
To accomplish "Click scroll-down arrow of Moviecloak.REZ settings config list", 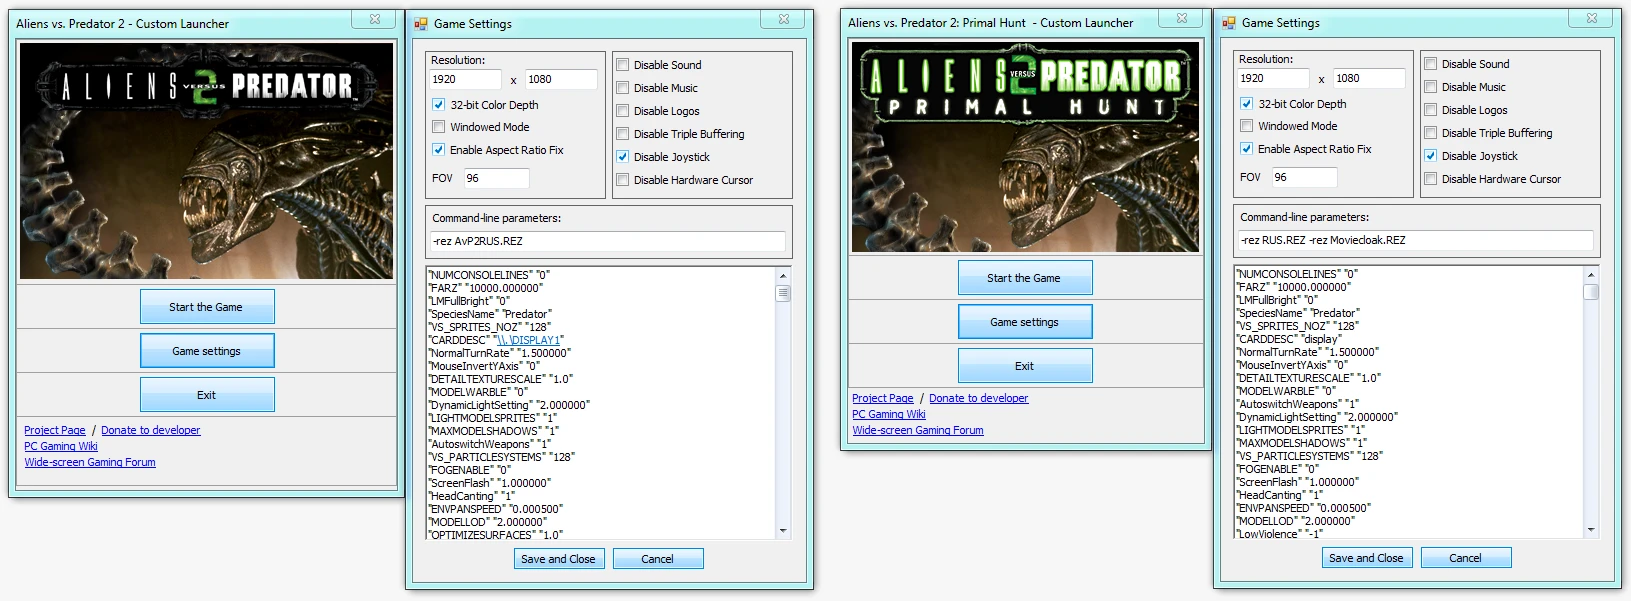I will point(1591,530).
